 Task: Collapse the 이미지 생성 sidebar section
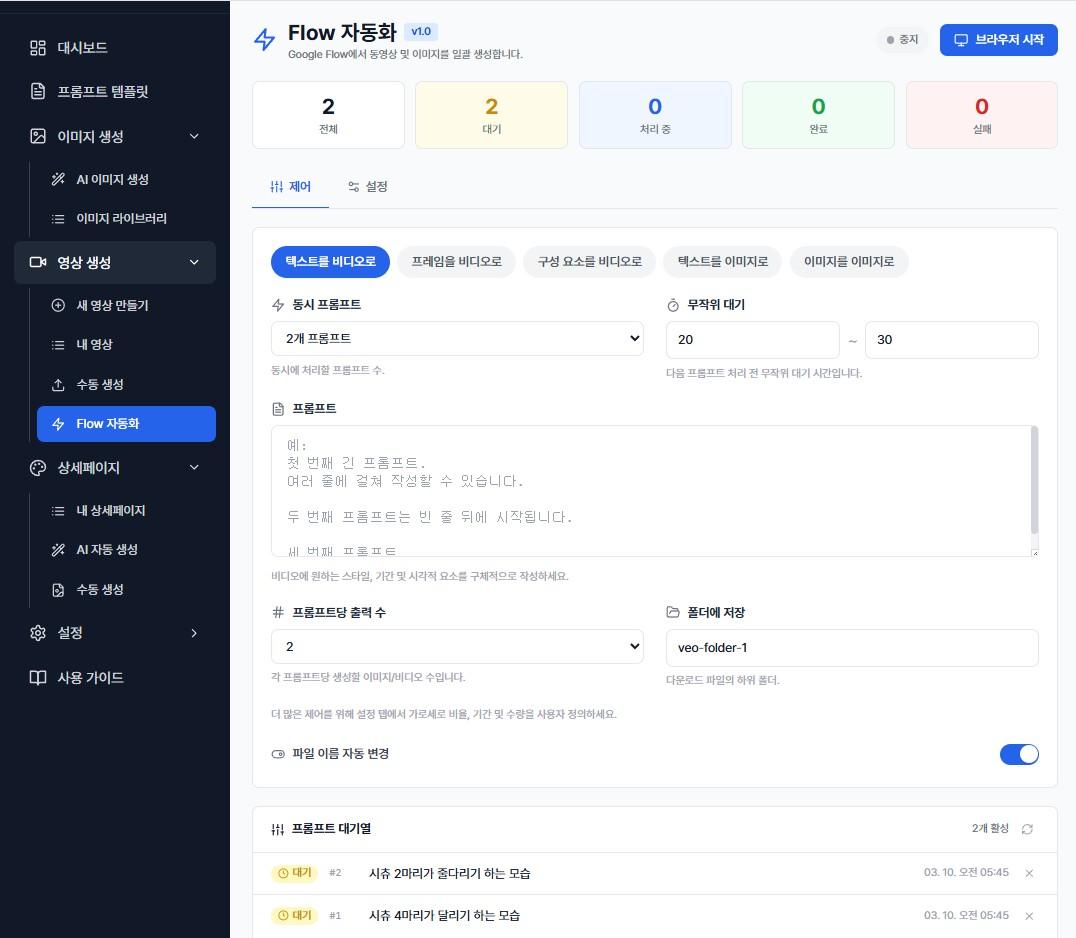point(194,136)
